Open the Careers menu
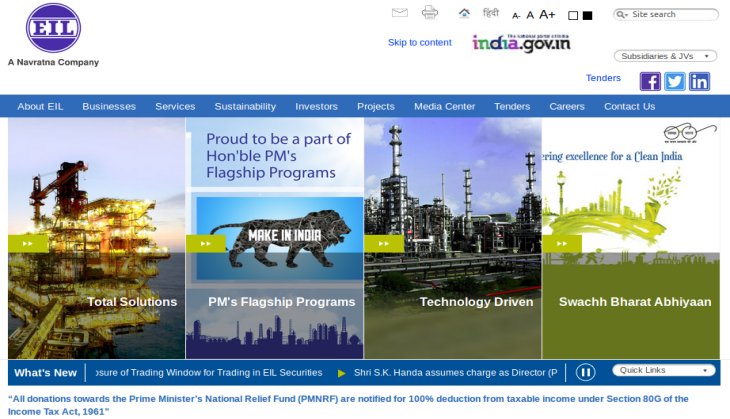This screenshot has height=419, width=730. pyautogui.click(x=567, y=107)
